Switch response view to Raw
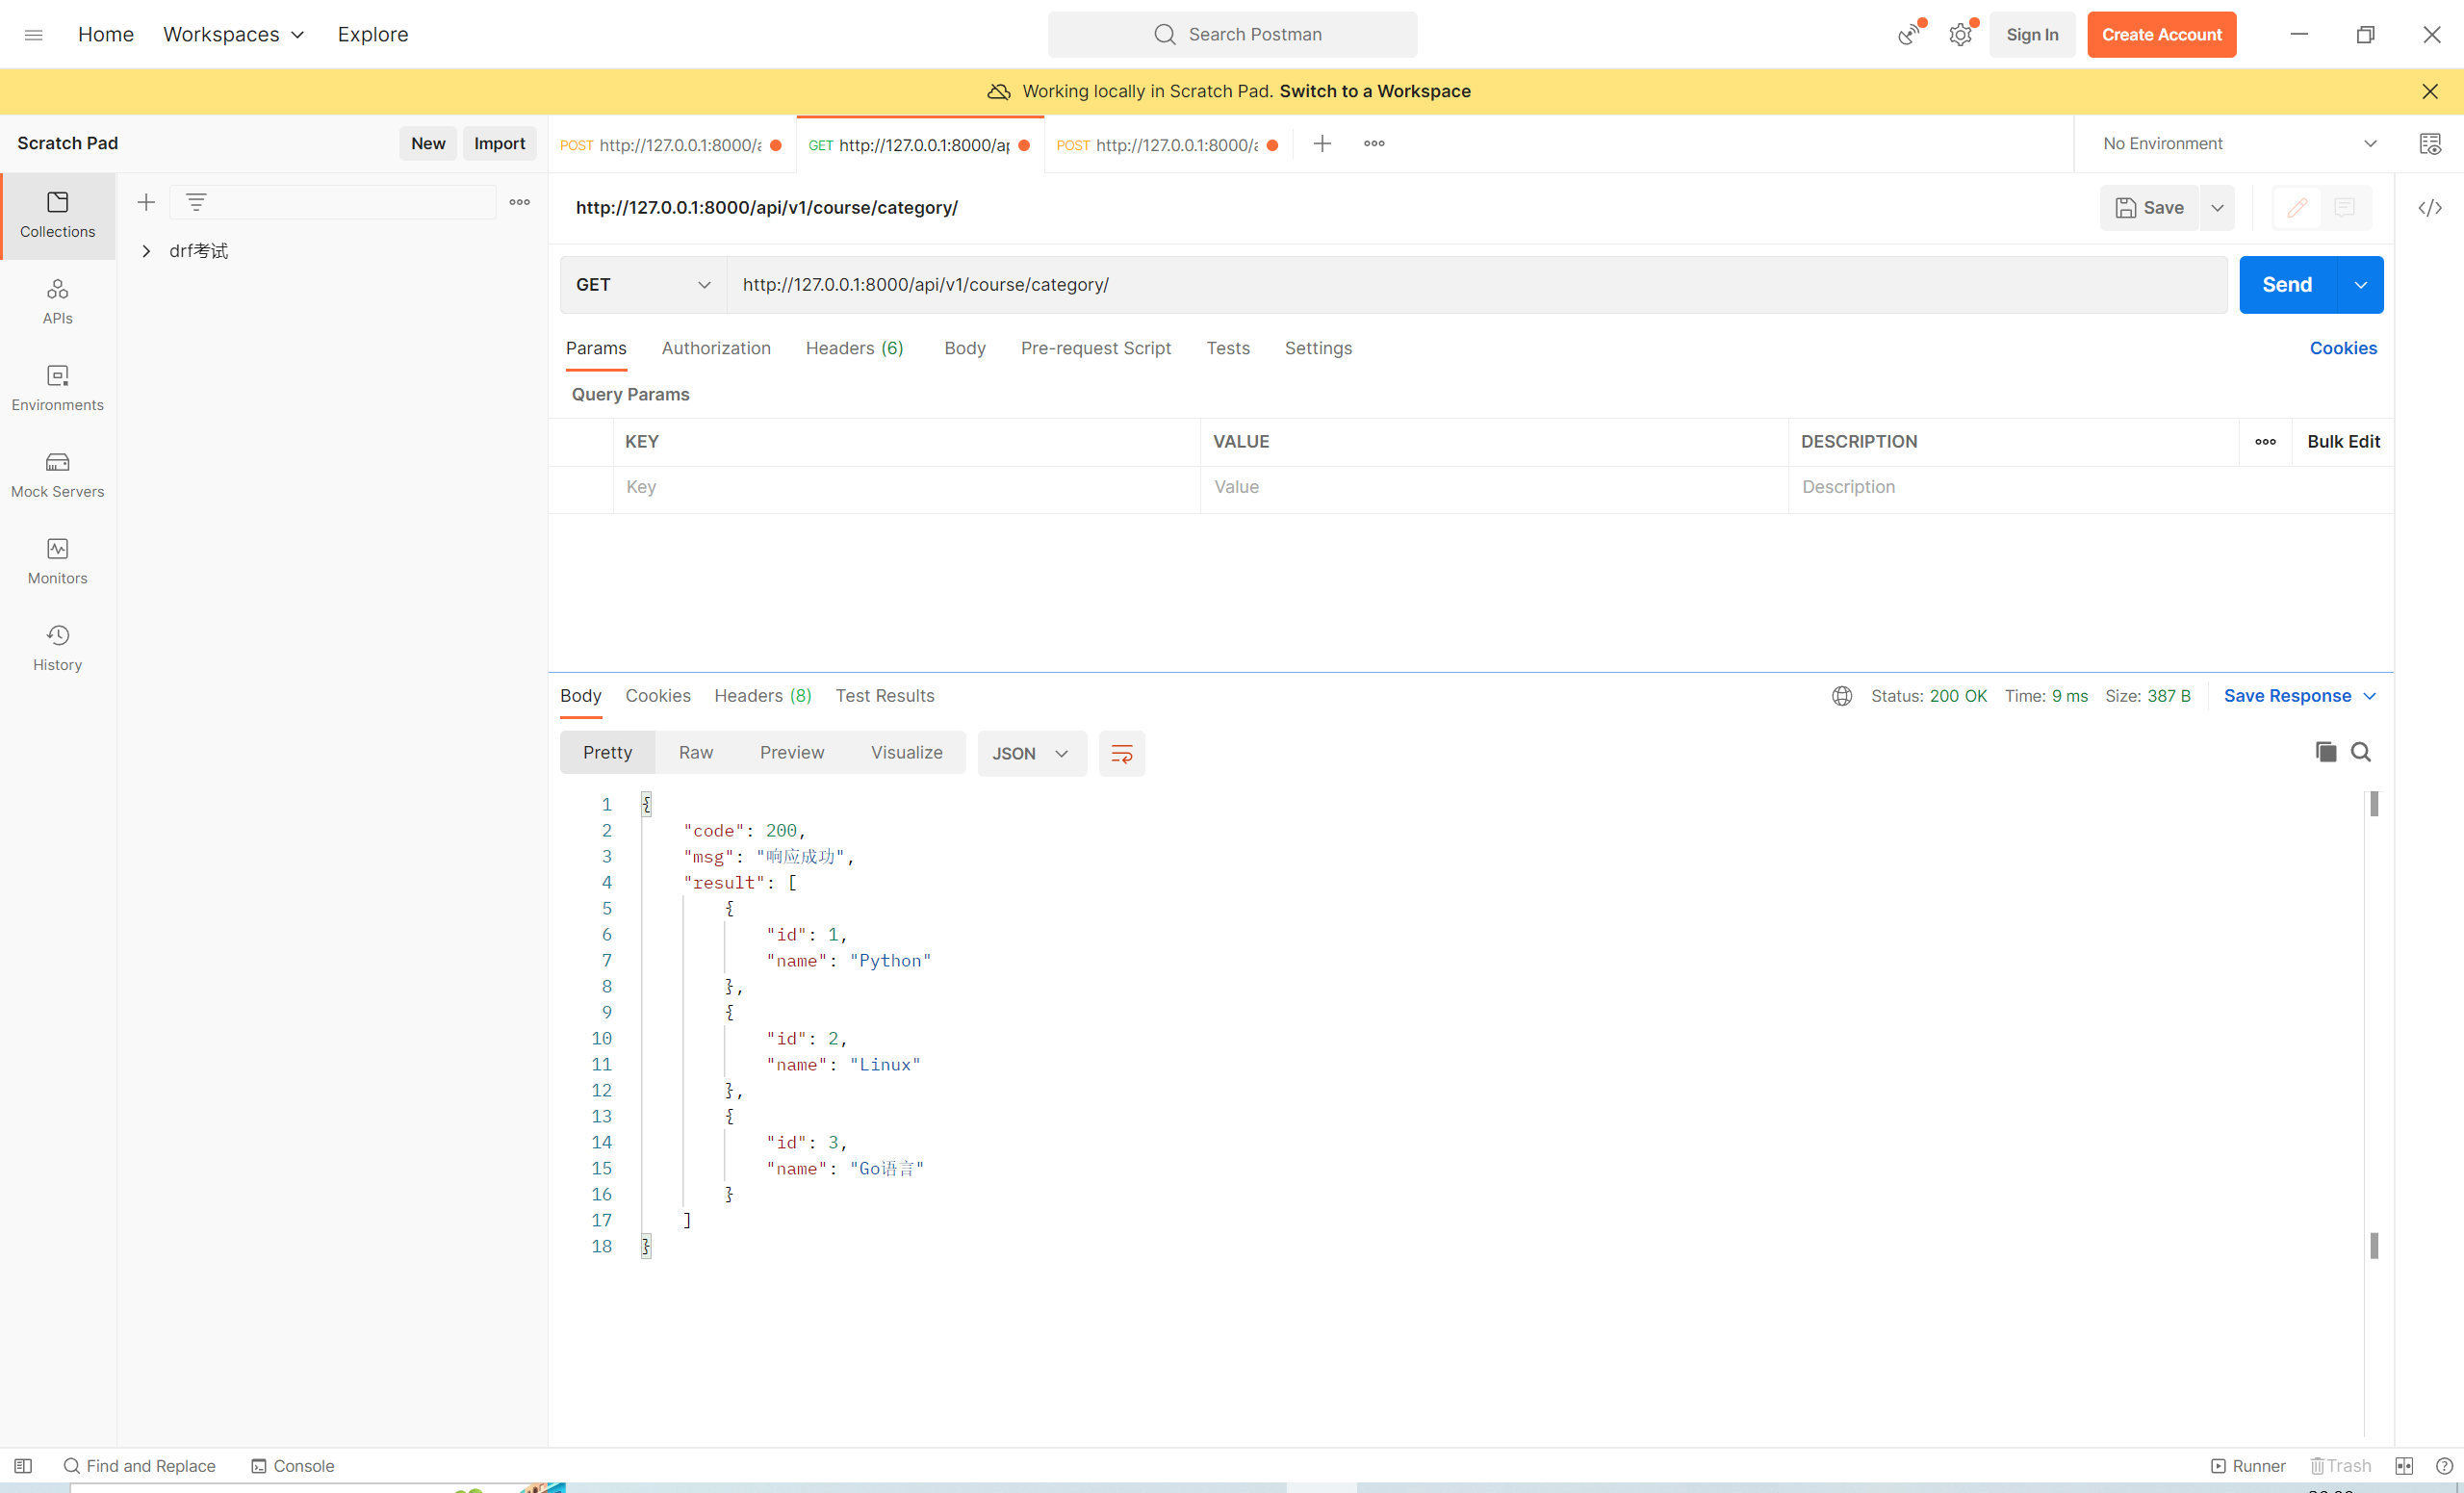 pos(695,752)
